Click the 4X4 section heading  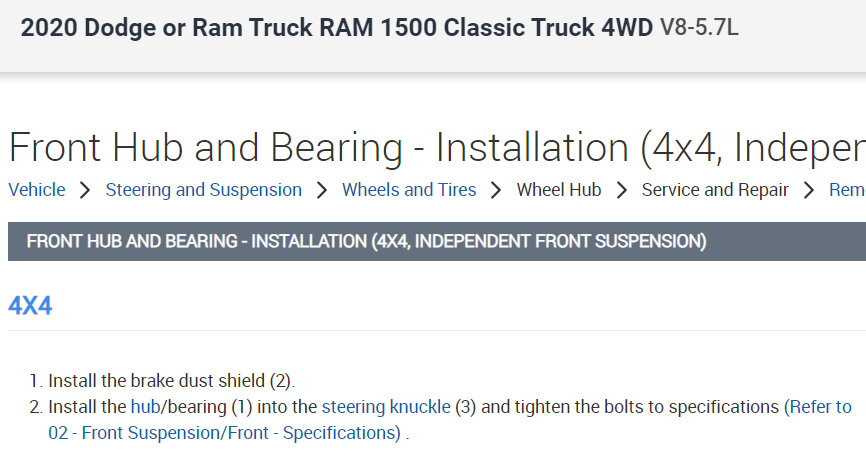[30, 306]
